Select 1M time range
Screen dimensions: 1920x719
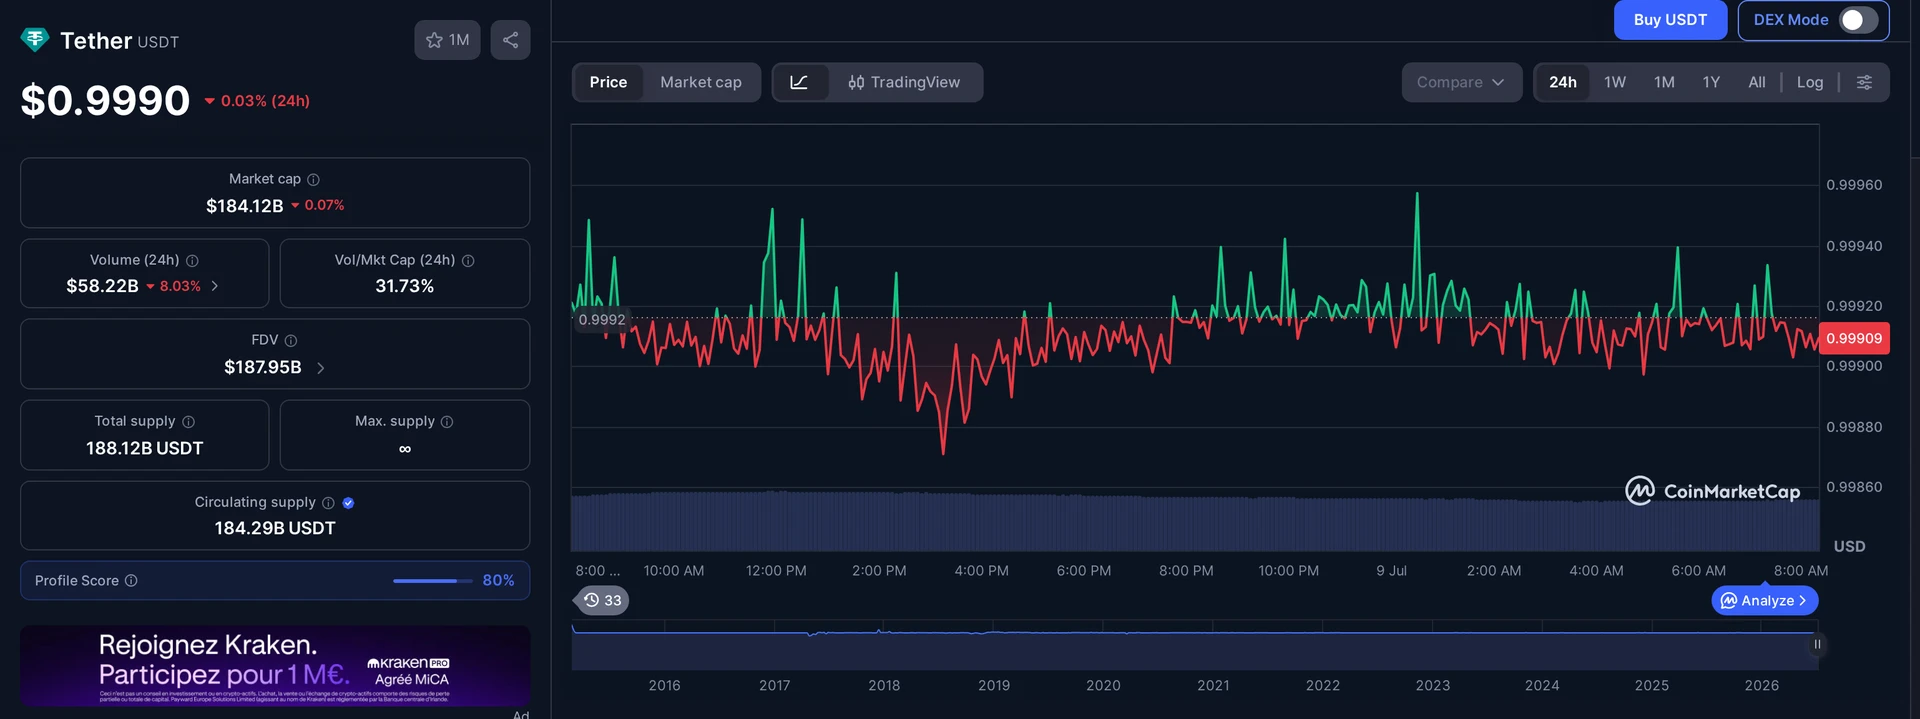point(1664,82)
